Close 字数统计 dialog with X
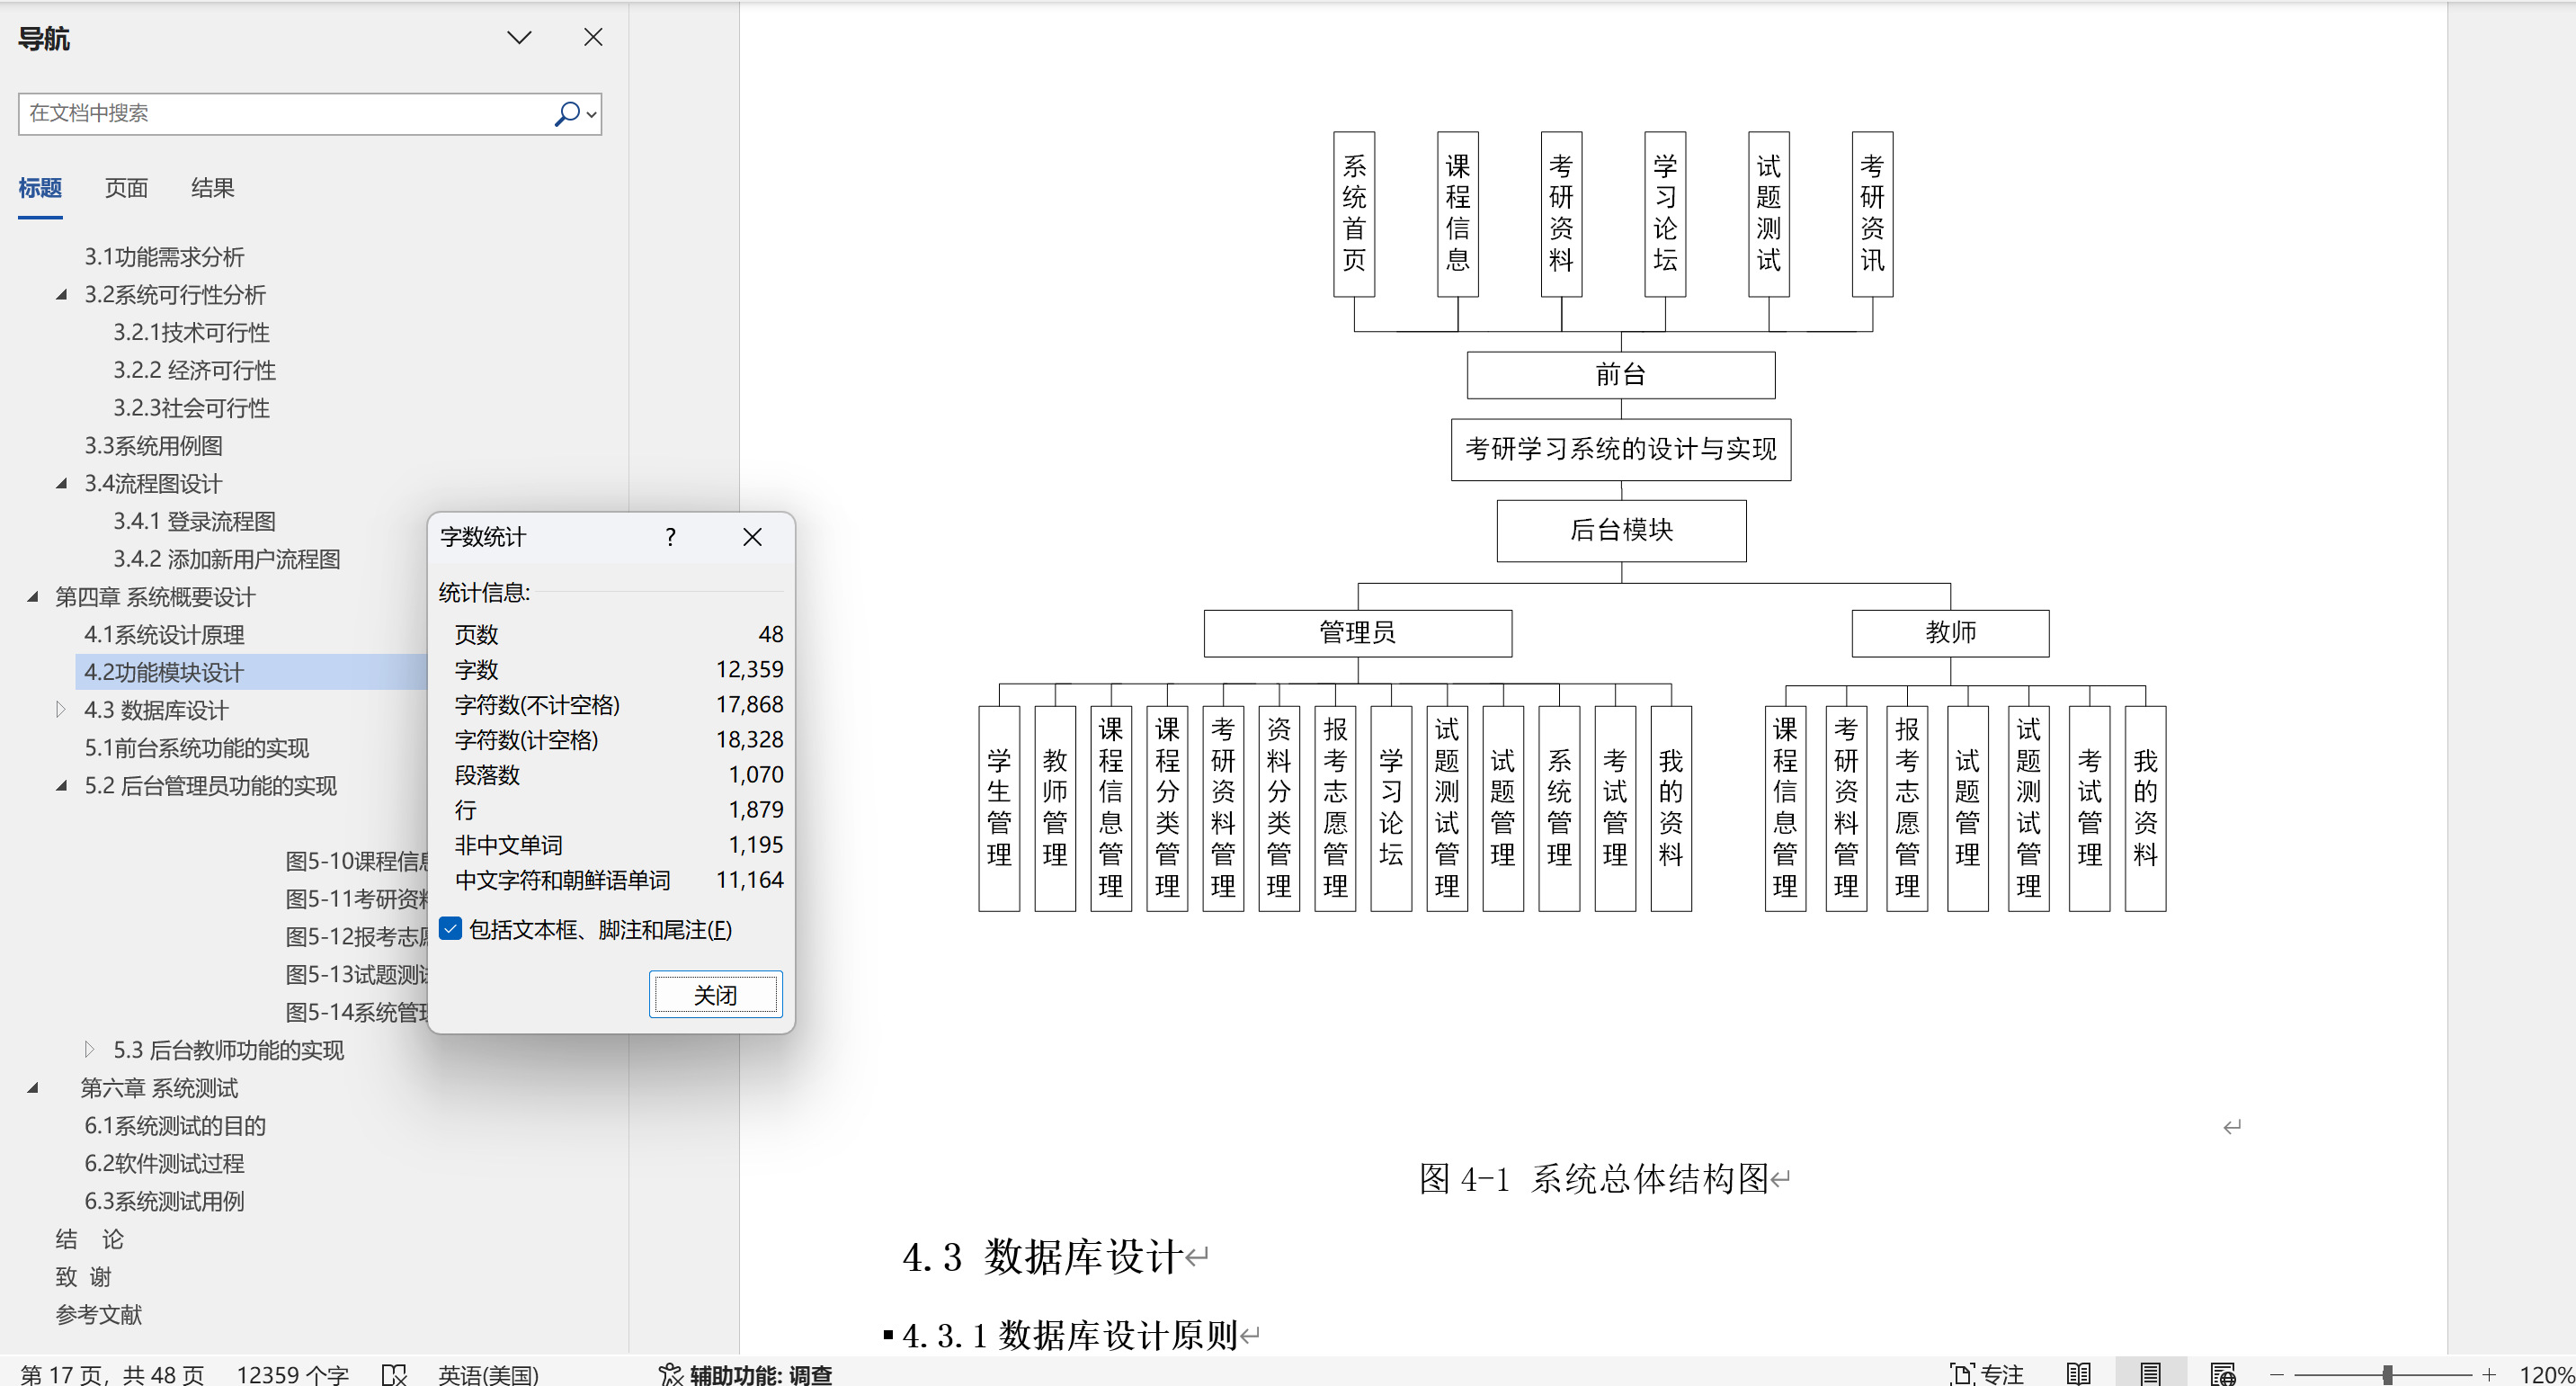The height and width of the screenshot is (1386, 2576). (753, 538)
